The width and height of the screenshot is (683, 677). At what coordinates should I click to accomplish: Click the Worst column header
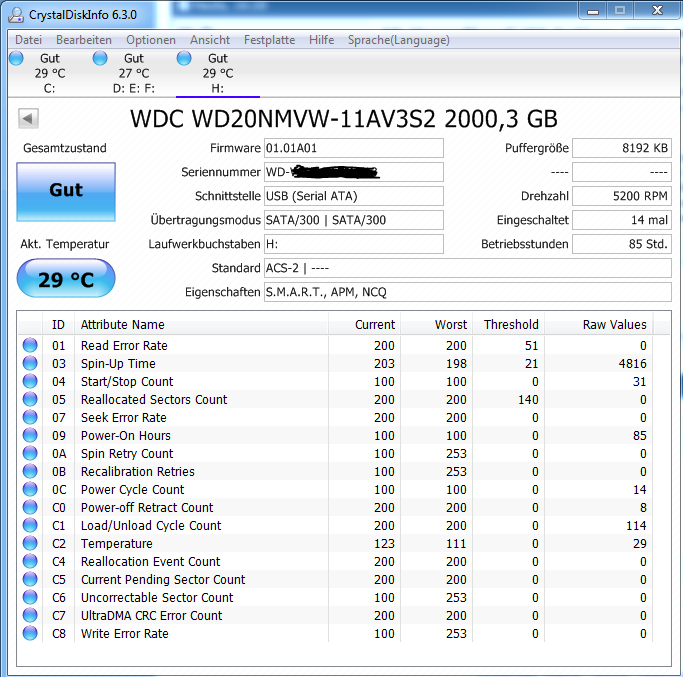(436, 325)
